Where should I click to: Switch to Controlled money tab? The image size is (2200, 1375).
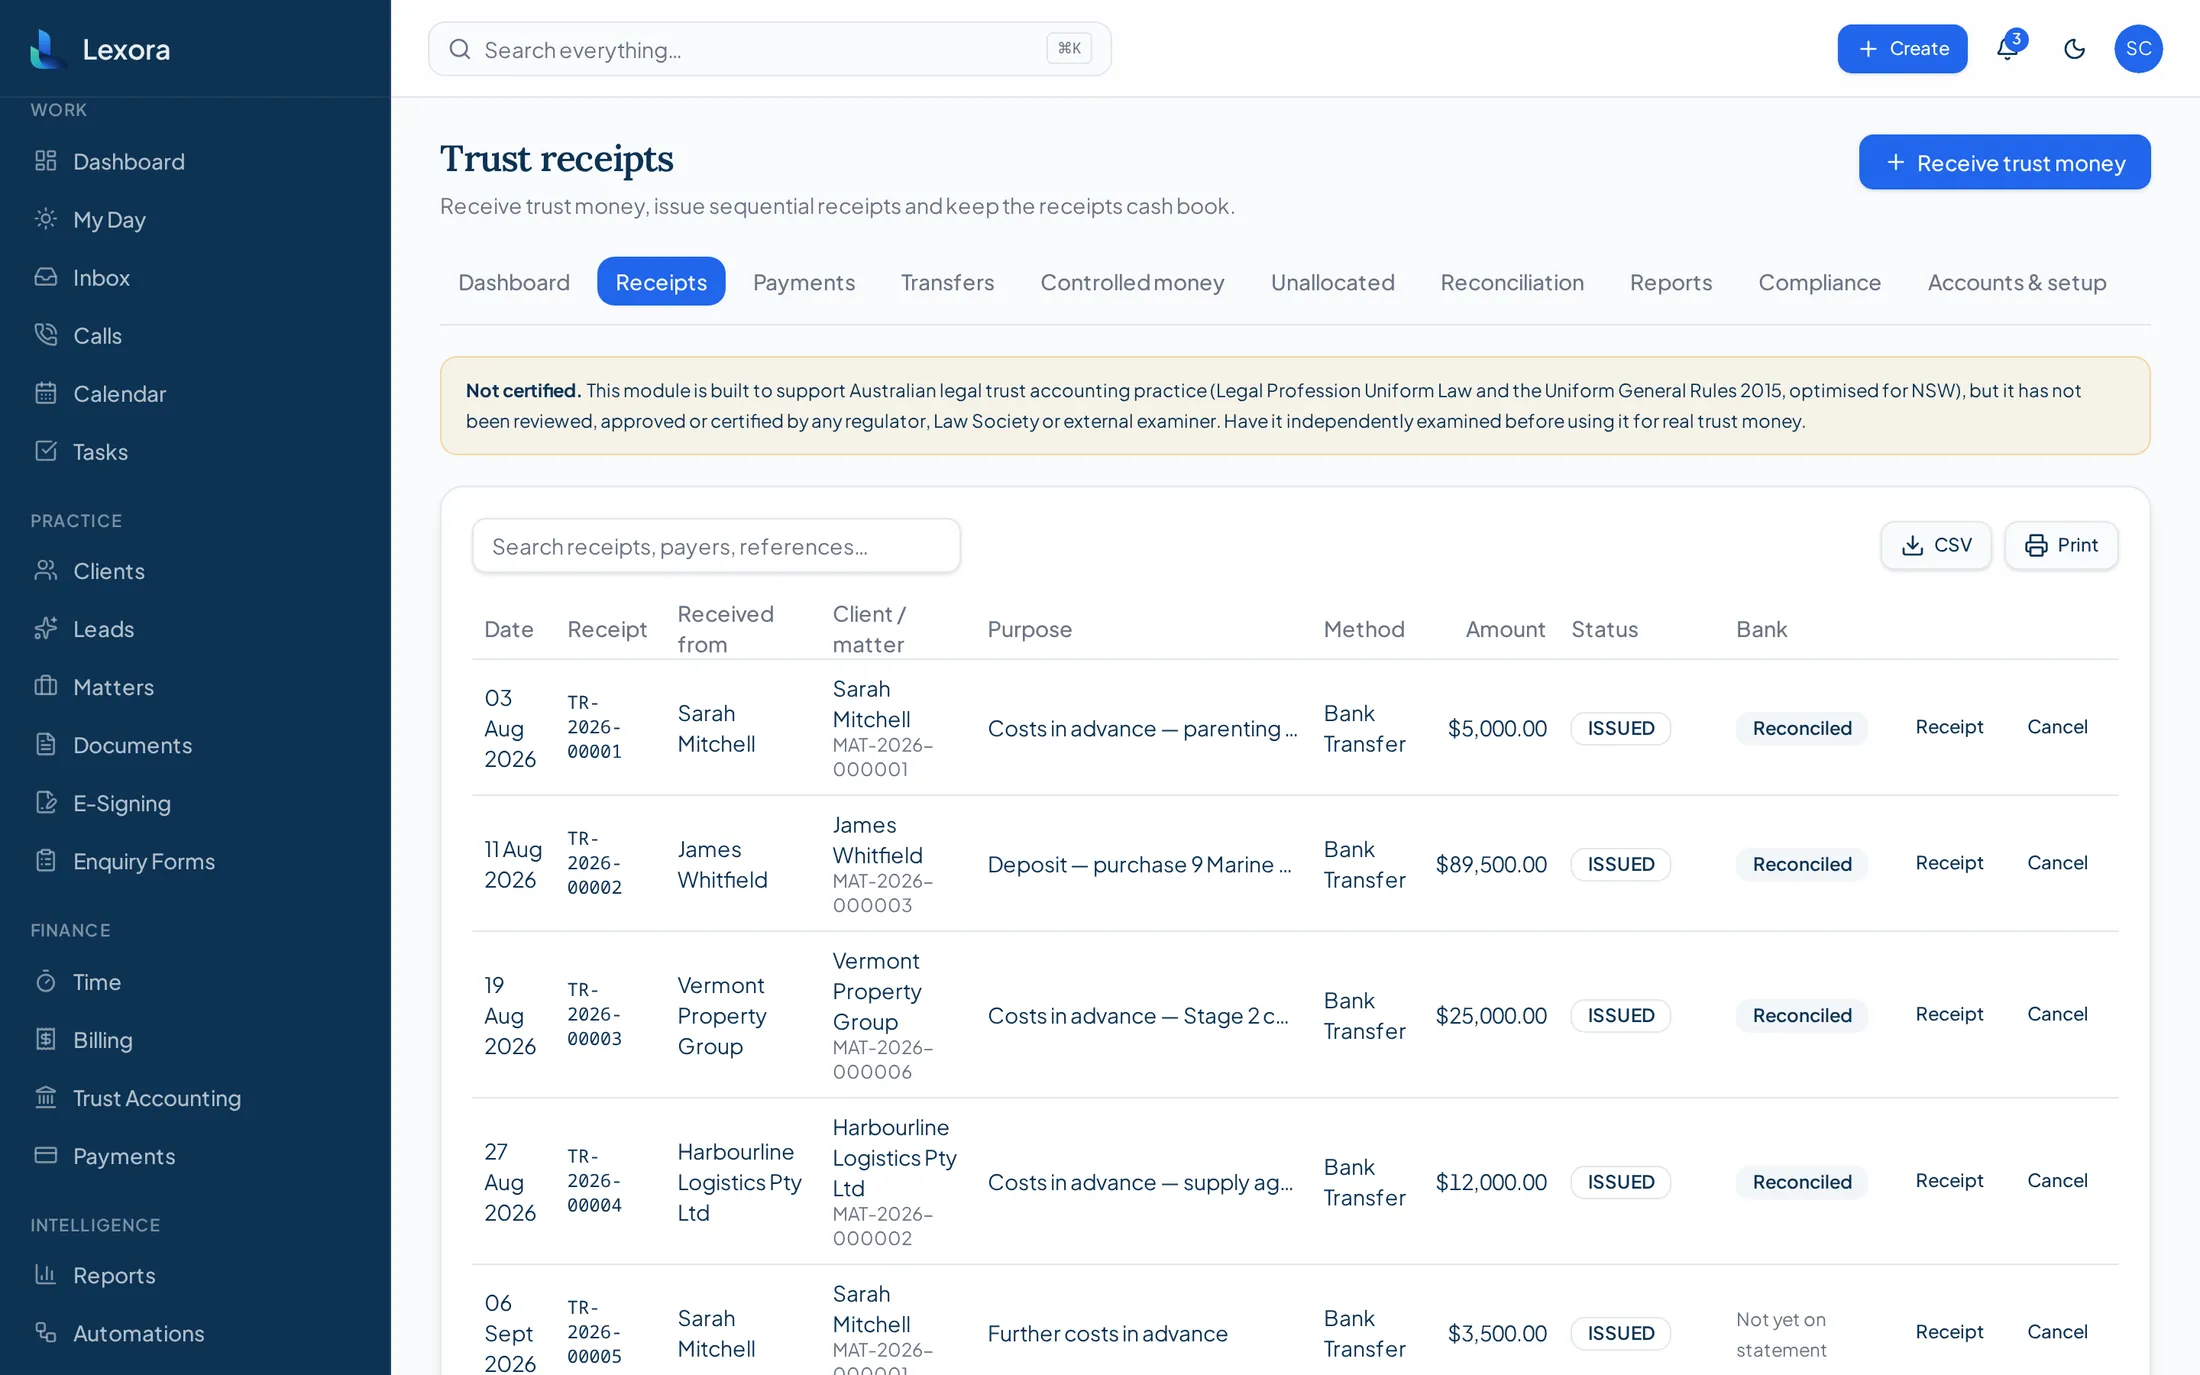tap(1132, 282)
